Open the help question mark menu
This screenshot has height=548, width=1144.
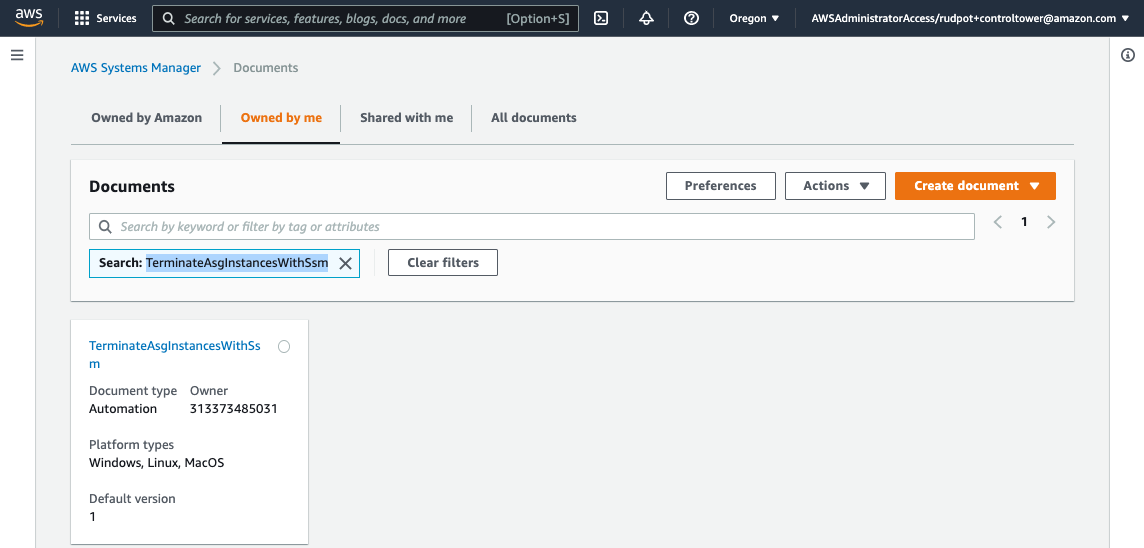(x=691, y=18)
